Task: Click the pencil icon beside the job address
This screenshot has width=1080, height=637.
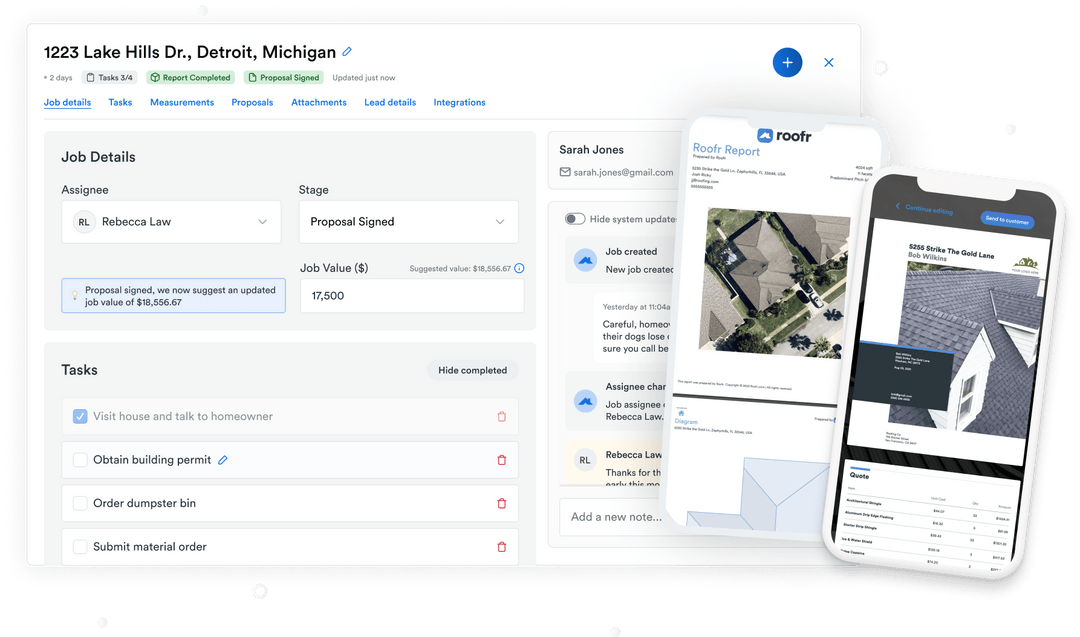Action: click(347, 51)
